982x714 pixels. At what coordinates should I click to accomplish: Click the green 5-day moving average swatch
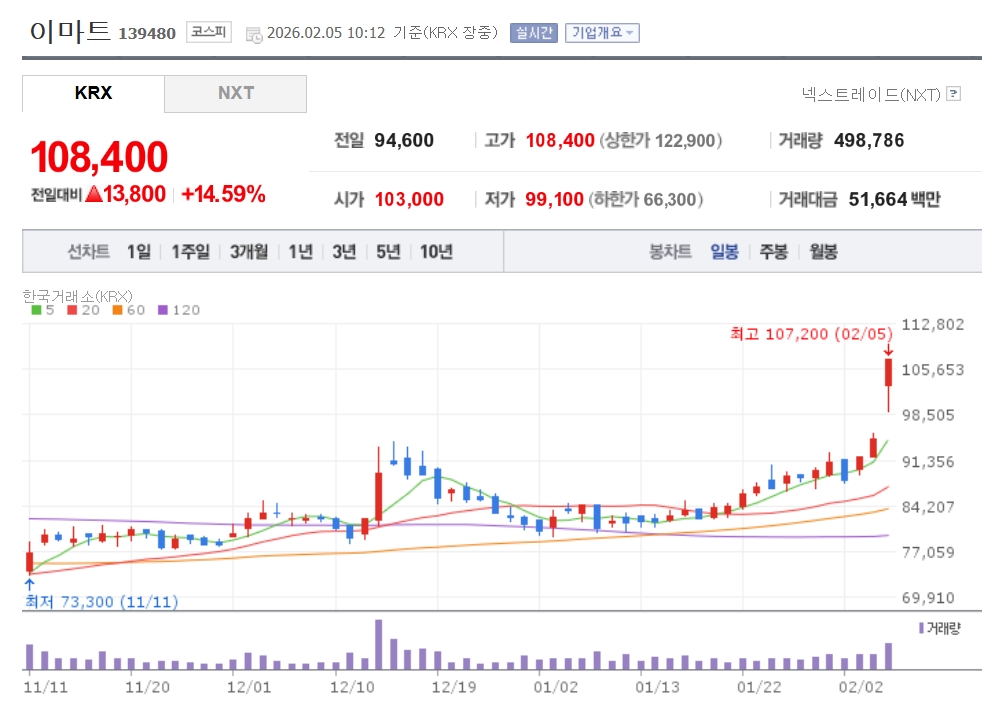pos(36,310)
